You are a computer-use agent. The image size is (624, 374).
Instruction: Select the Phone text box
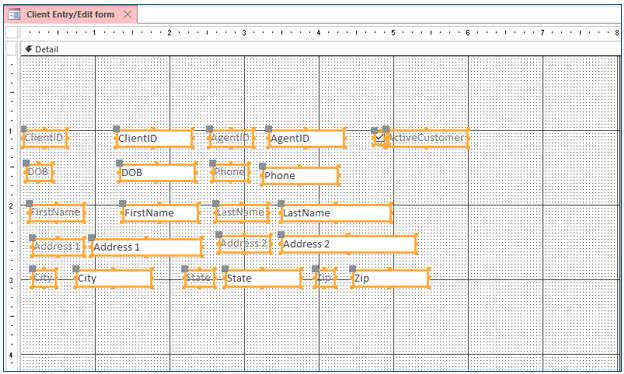tap(300, 175)
